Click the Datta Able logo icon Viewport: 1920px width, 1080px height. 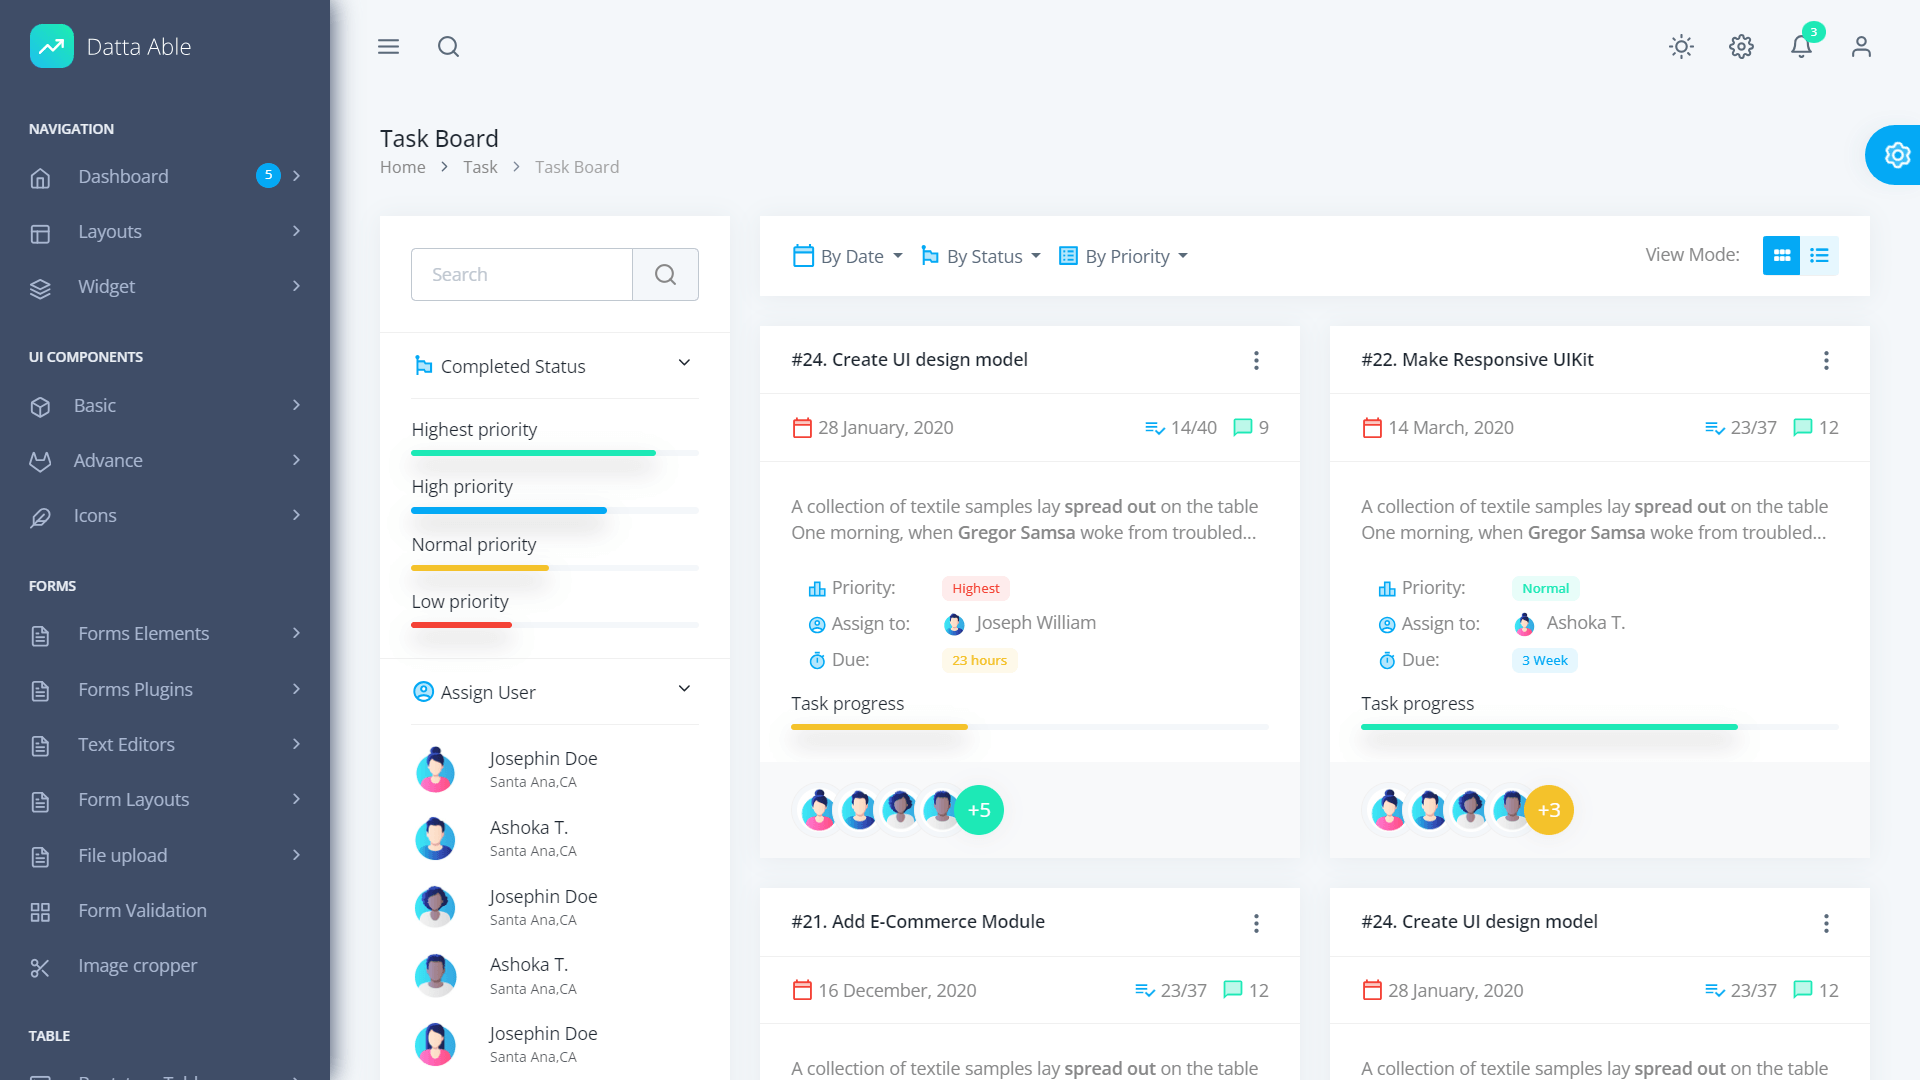[51, 45]
